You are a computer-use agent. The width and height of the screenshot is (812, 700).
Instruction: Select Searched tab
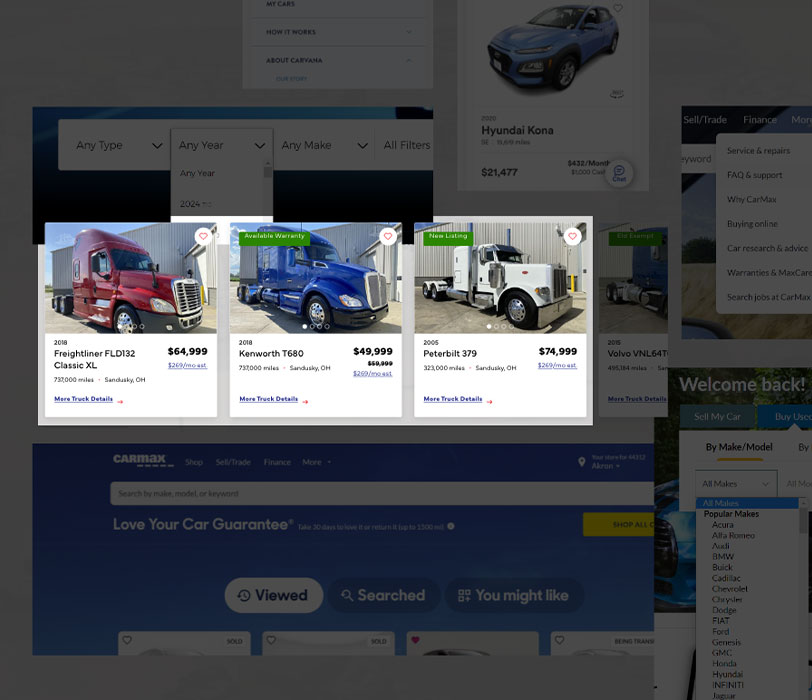[384, 595]
